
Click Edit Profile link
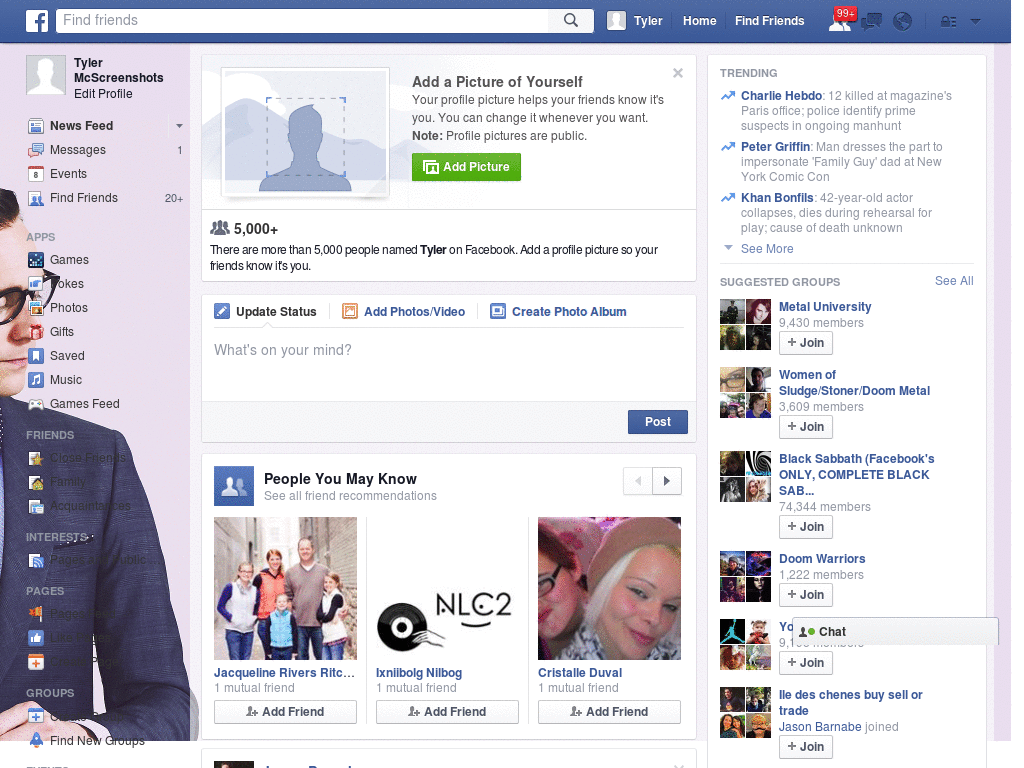tap(103, 94)
